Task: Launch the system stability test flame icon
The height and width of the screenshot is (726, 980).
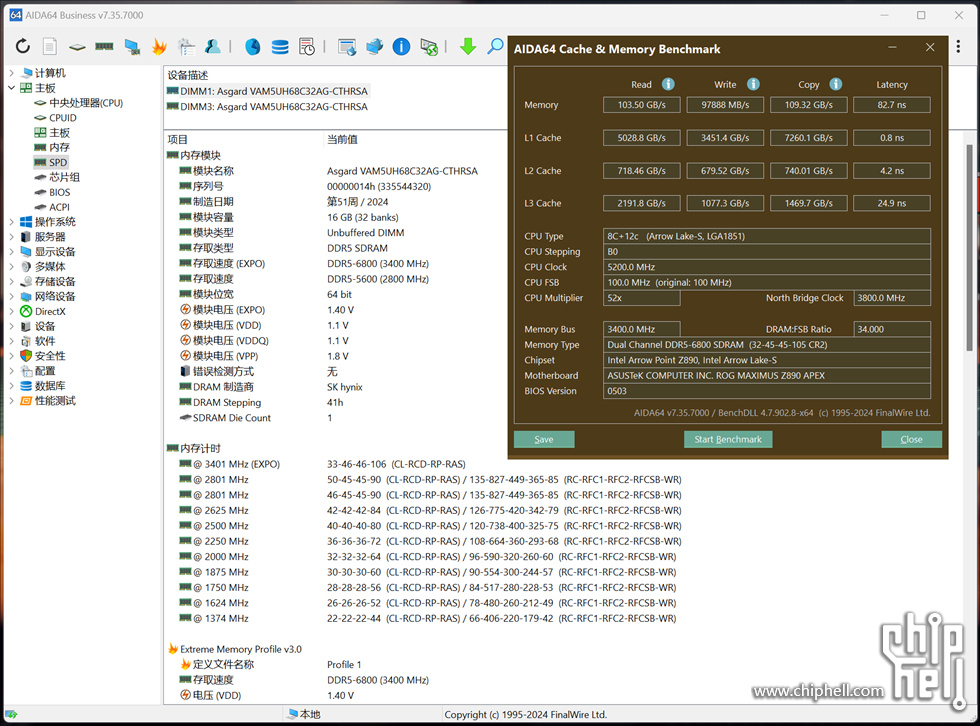Action: [x=159, y=46]
